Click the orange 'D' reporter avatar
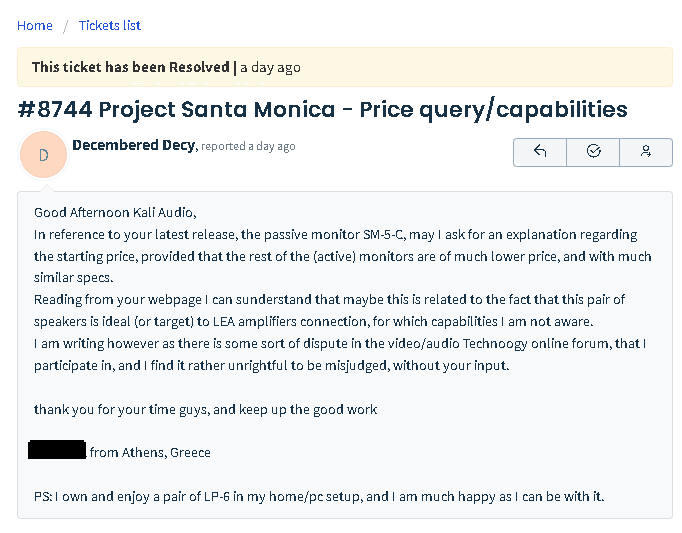The width and height of the screenshot is (682, 533). point(44,155)
